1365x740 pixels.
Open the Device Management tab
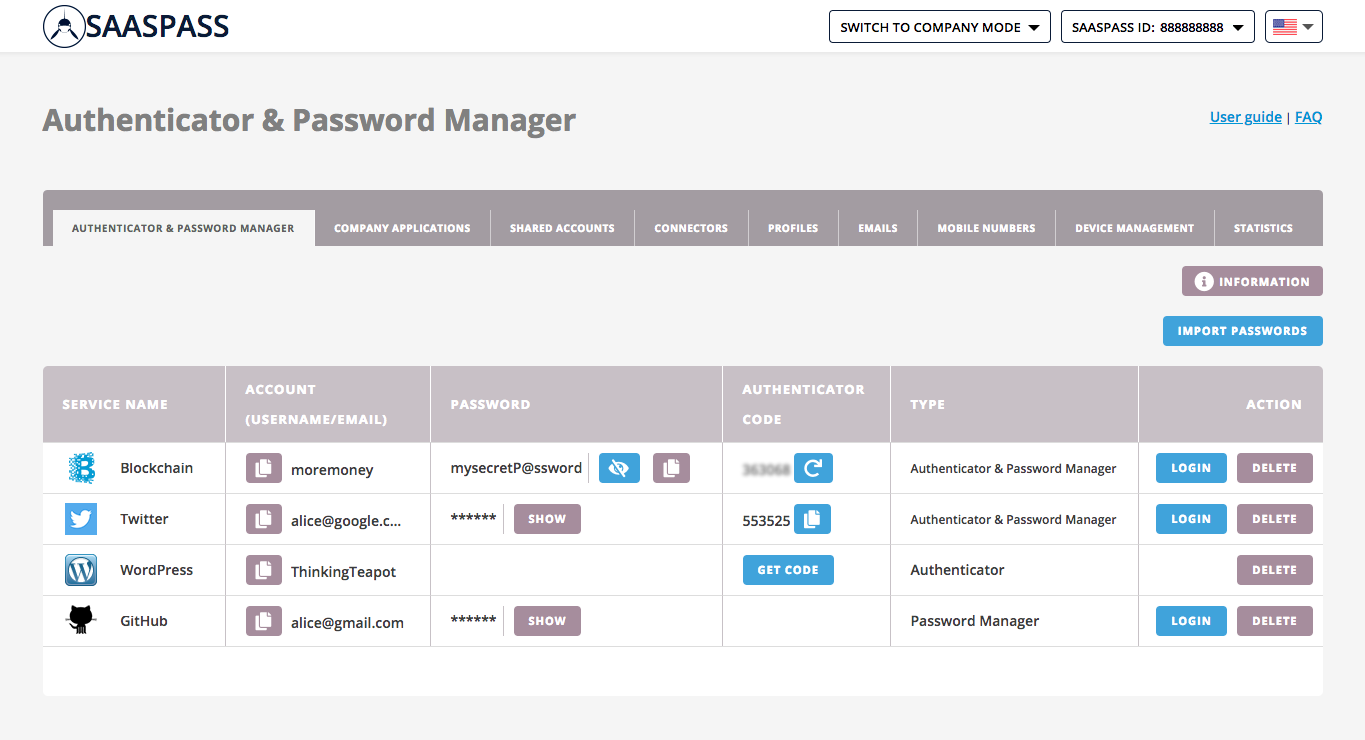point(1134,228)
